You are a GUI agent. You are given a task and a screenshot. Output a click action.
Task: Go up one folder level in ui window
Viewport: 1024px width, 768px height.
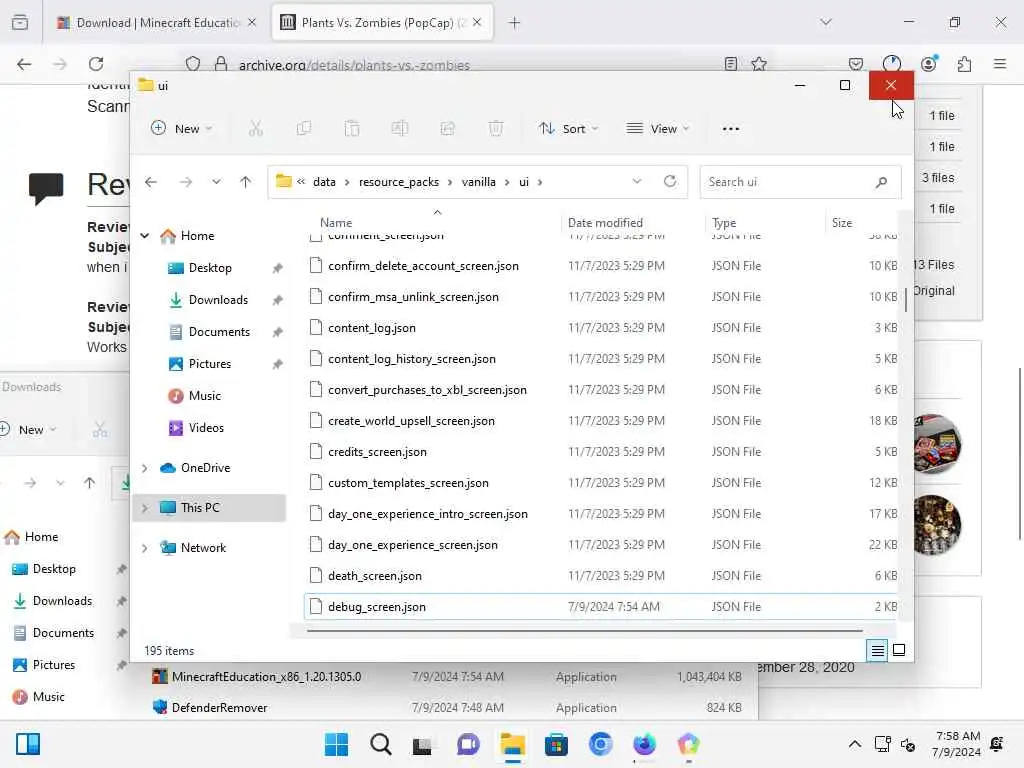[246, 182]
